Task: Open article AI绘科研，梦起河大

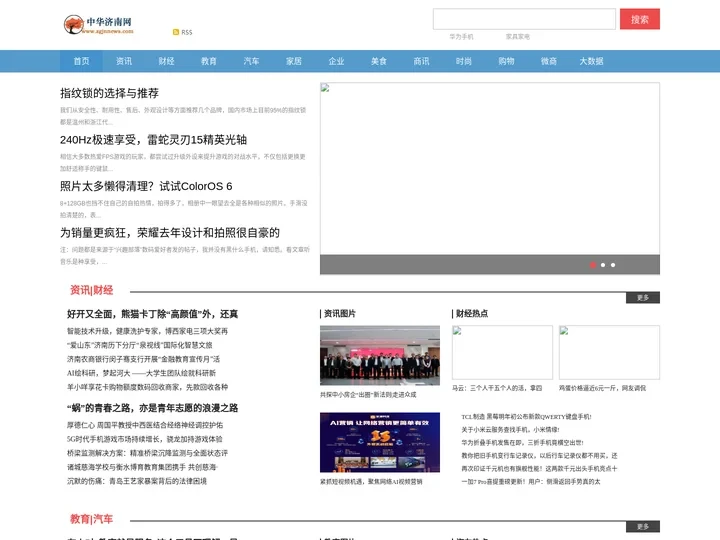Action: [141, 373]
